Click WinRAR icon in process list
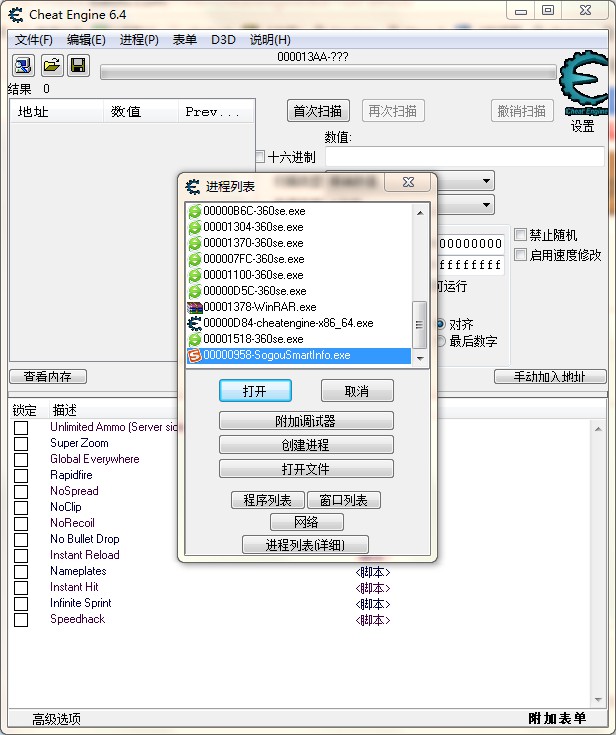 tap(195, 307)
